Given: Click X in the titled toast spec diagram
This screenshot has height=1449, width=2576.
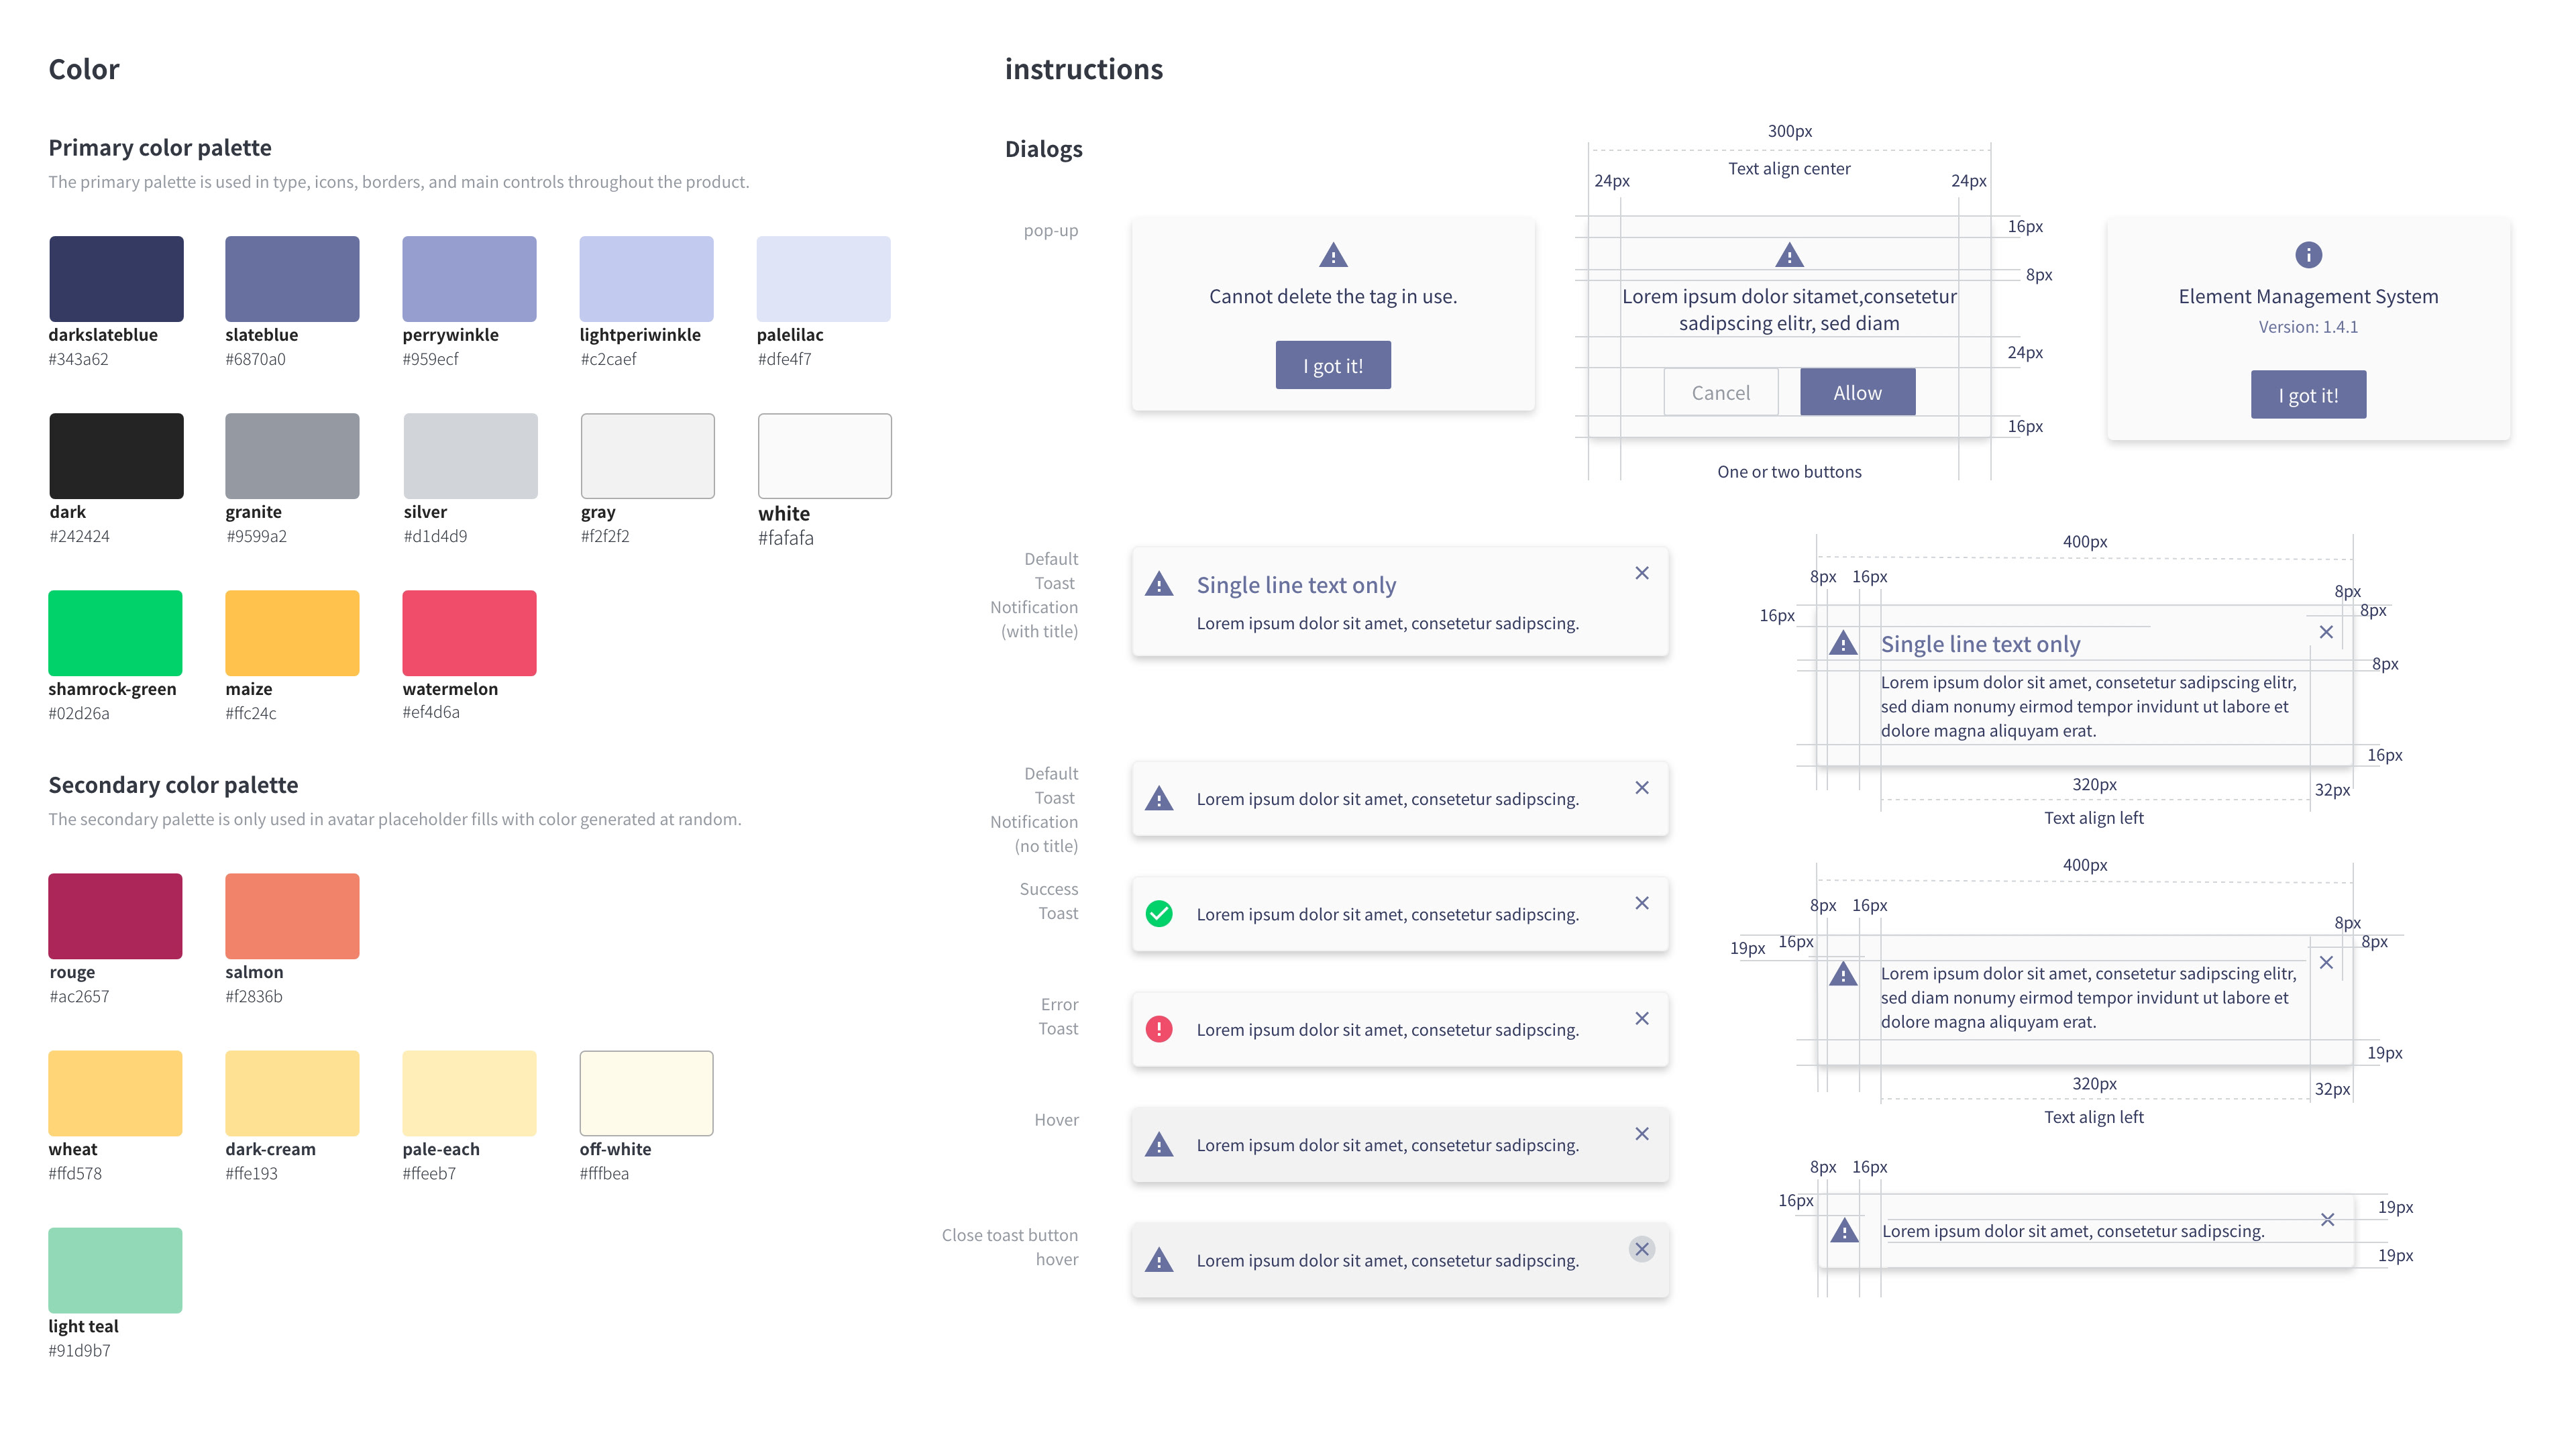Looking at the screenshot, I should coord(2326,632).
